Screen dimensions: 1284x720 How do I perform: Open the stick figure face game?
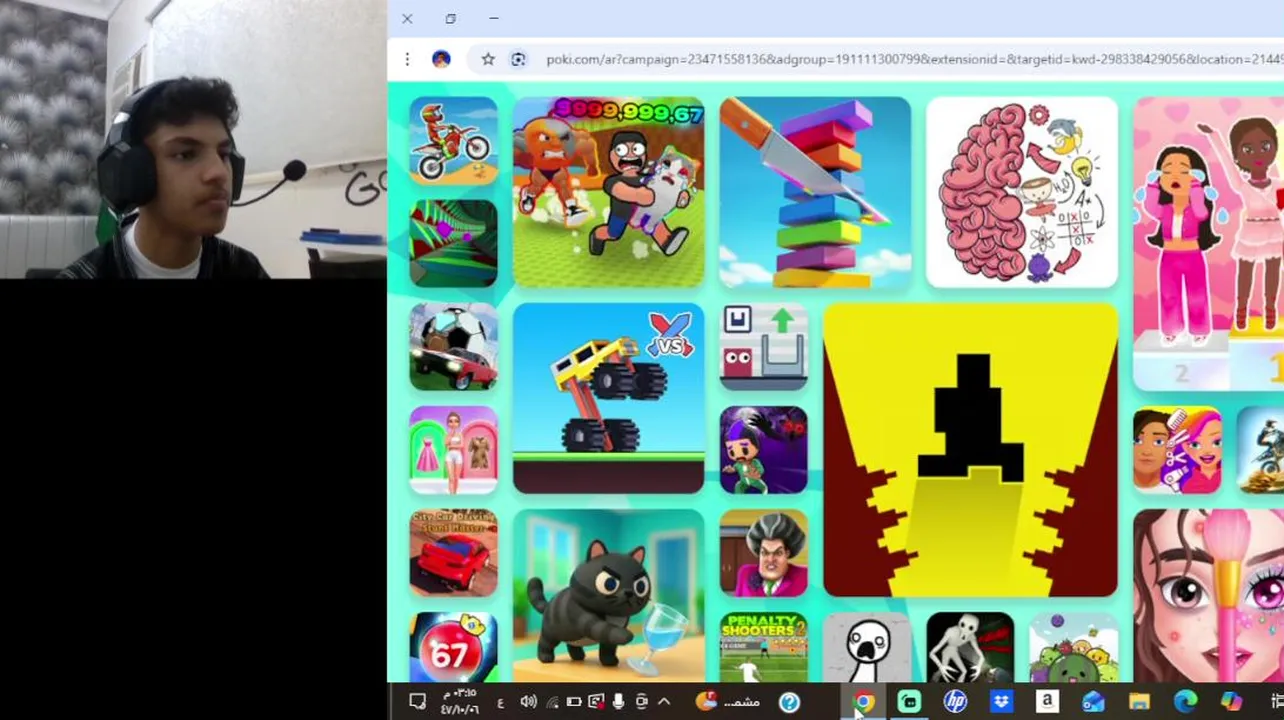click(x=867, y=648)
